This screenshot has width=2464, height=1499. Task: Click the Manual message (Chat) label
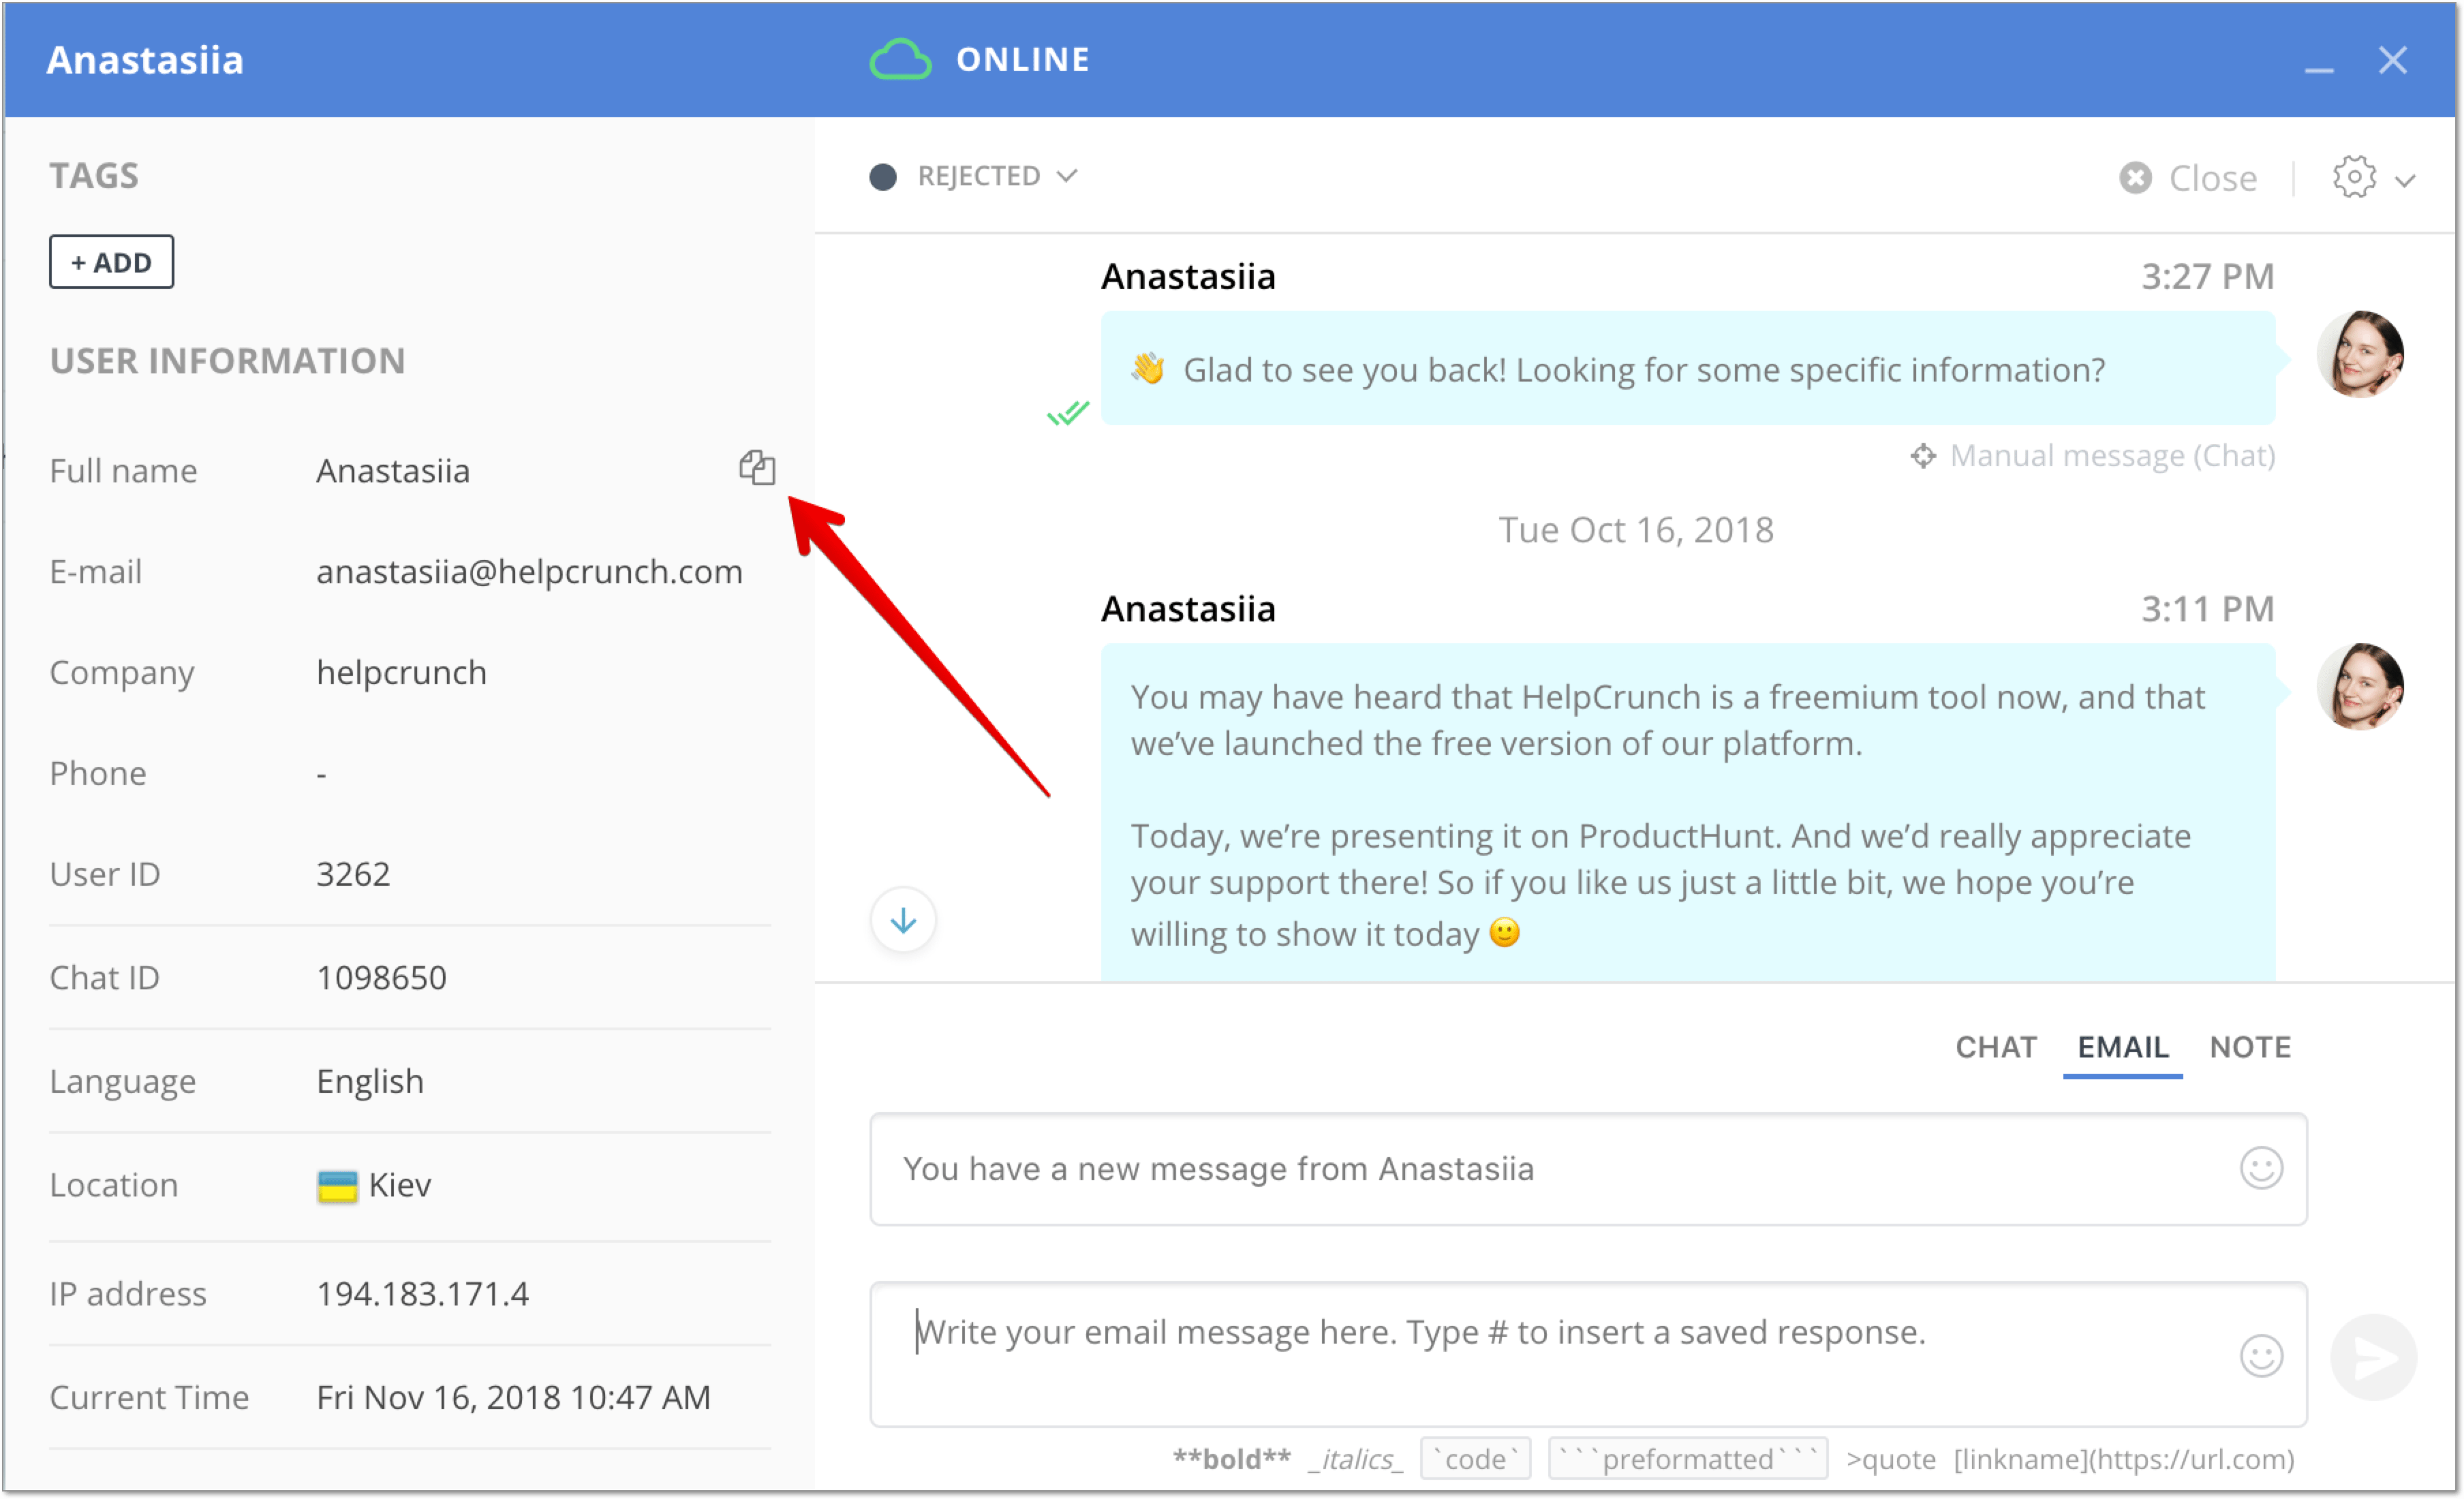point(2112,456)
